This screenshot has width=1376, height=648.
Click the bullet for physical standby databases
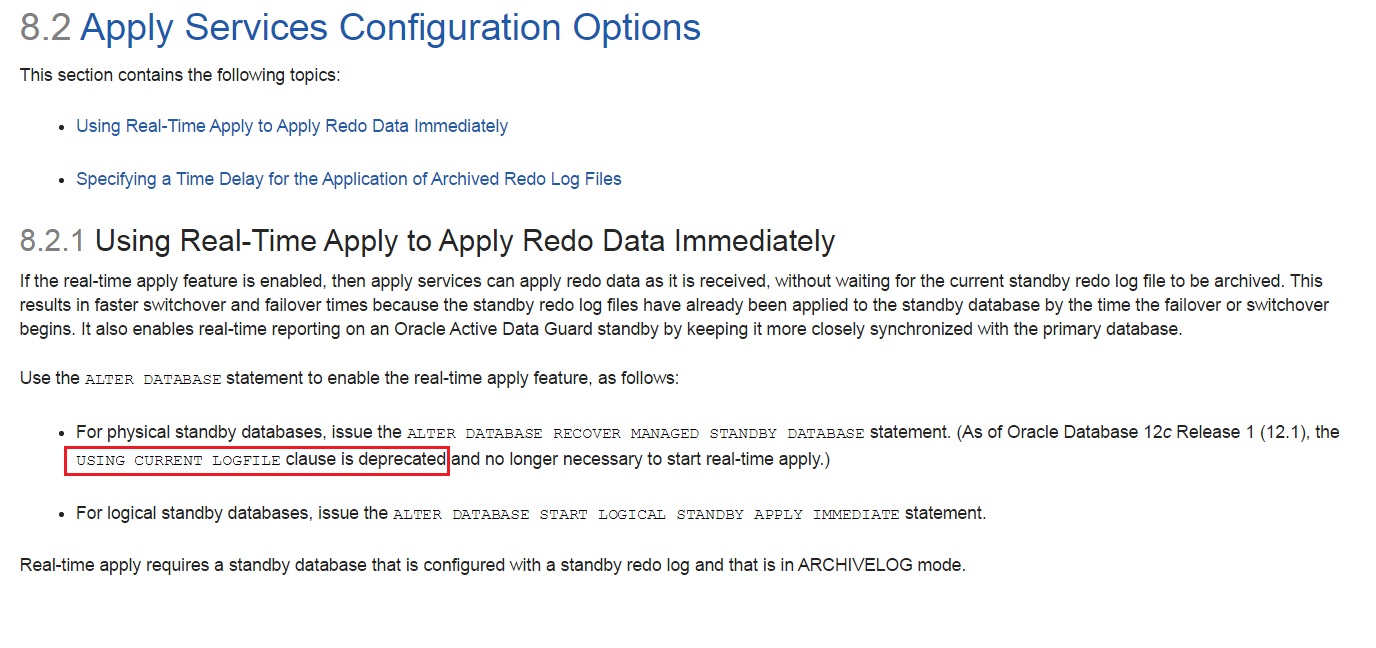coord(64,433)
